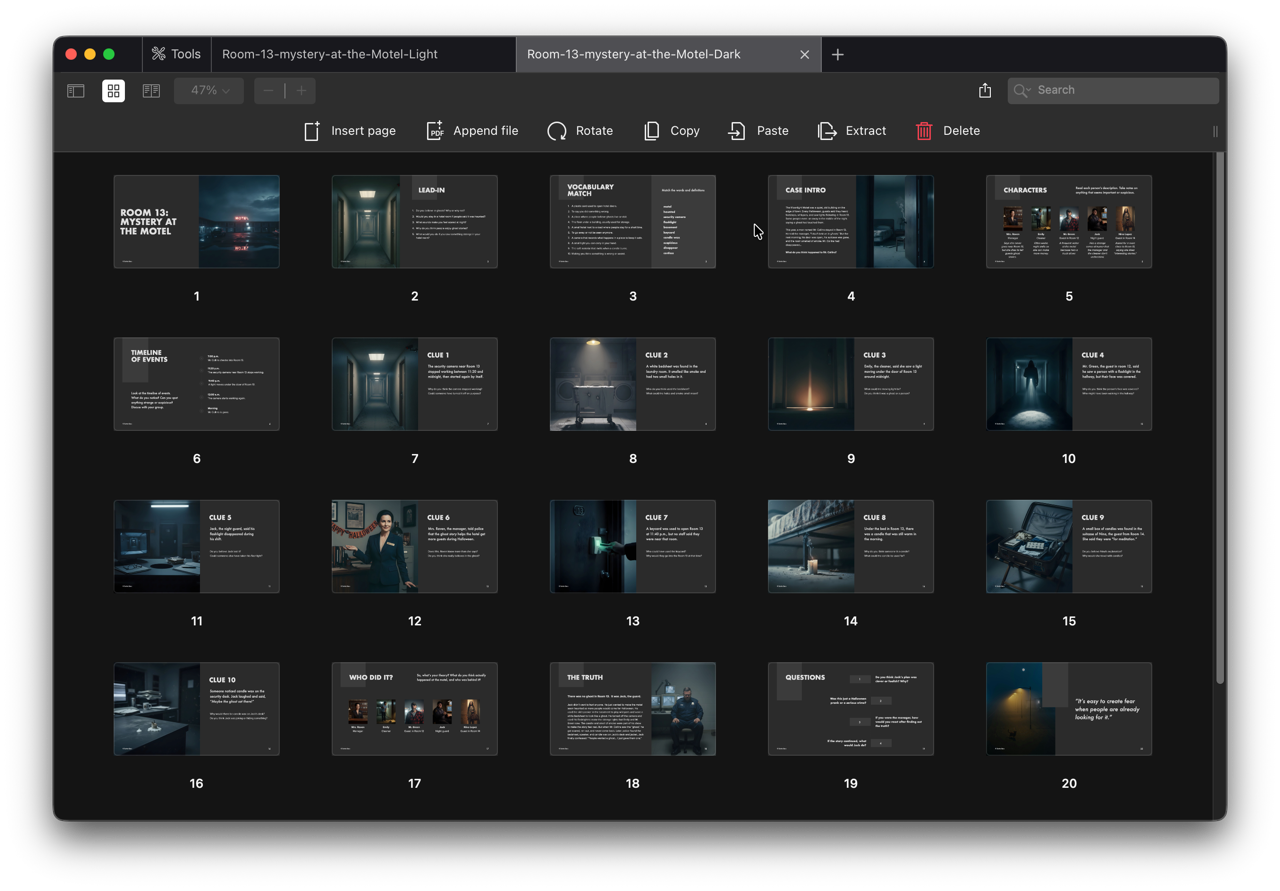Close the Room-13 Dark tab
The width and height of the screenshot is (1280, 891).
(804, 54)
